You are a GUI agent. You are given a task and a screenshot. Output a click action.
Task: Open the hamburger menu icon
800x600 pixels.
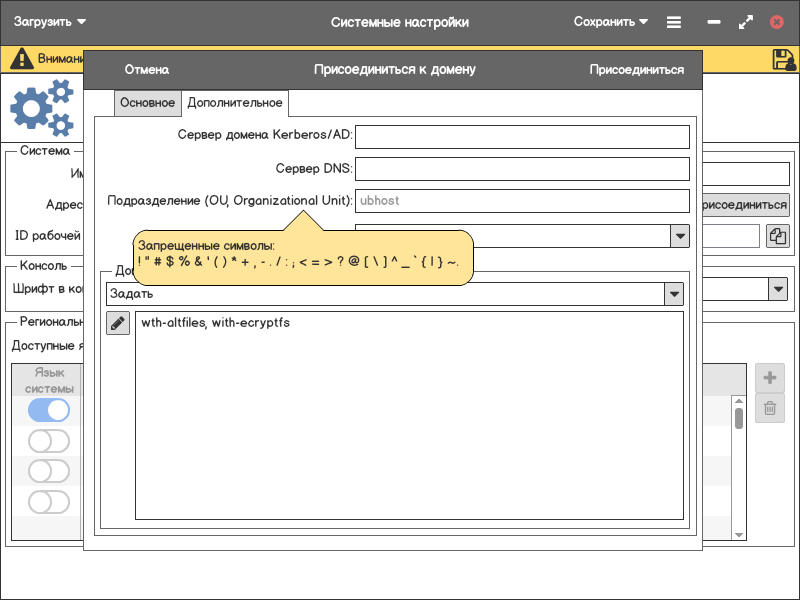[674, 22]
